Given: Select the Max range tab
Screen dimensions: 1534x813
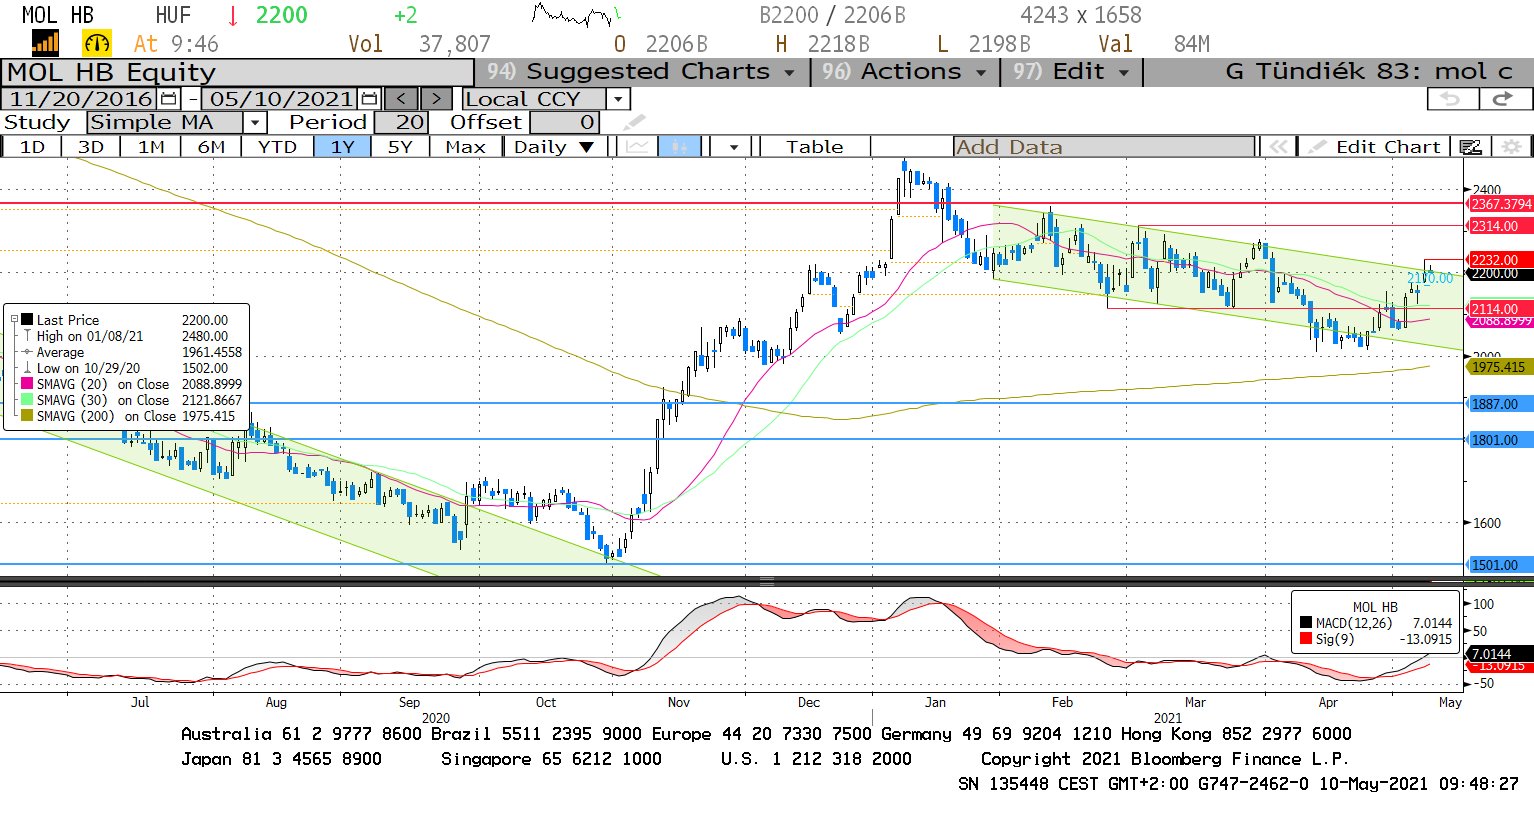Looking at the screenshot, I should 465,147.
